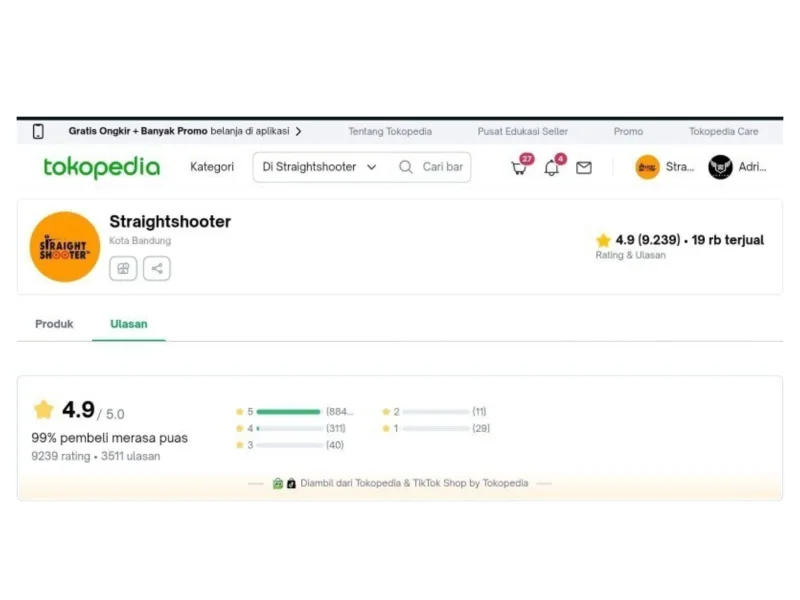Click the green Tokopedia bag icon
The height and width of the screenshot is (600, 800).
point(278,483)
